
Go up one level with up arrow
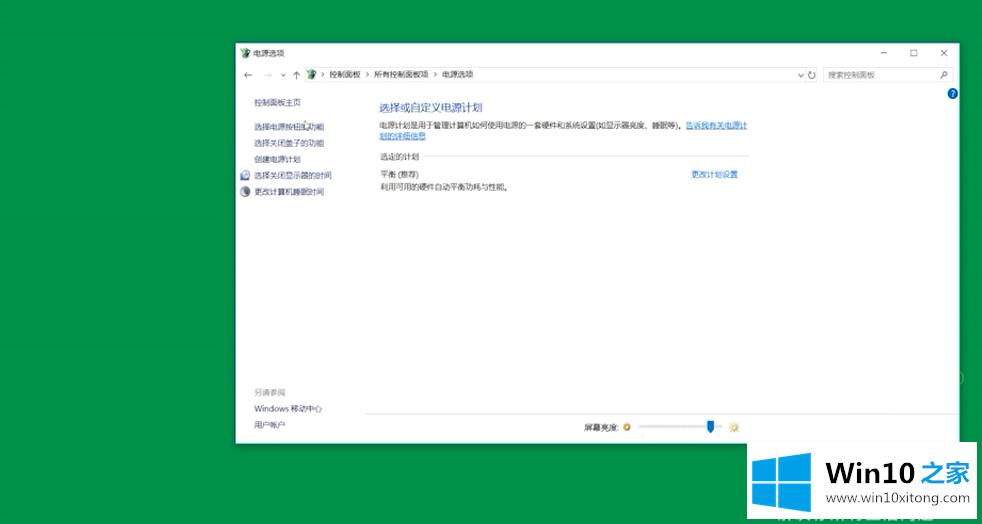(x=296, y=75)
